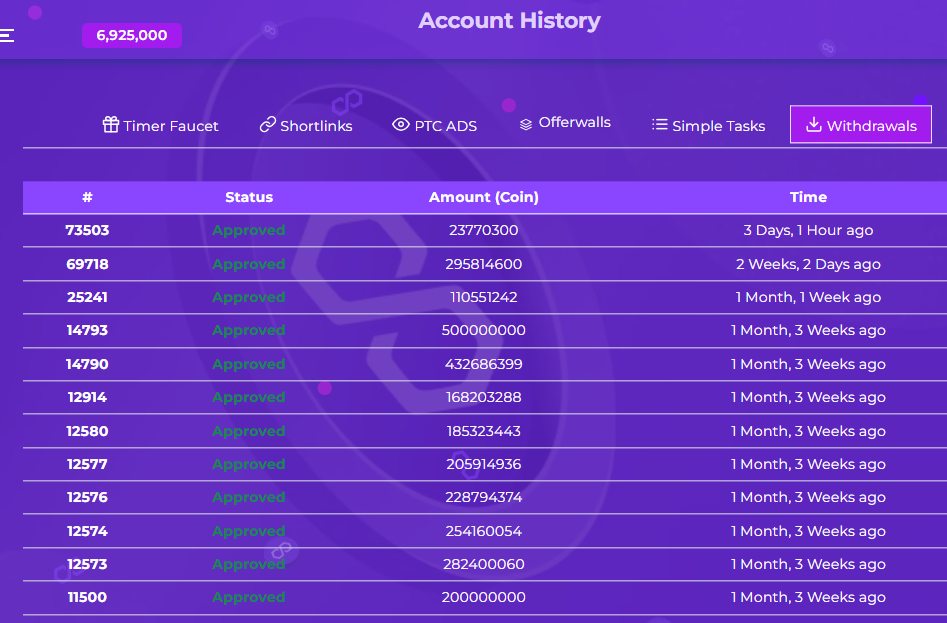The width and height of the screenshot is (947, 623).
Task: Open the PTC ADS tab
Action: pyautogui.click(x=434, y=126)
